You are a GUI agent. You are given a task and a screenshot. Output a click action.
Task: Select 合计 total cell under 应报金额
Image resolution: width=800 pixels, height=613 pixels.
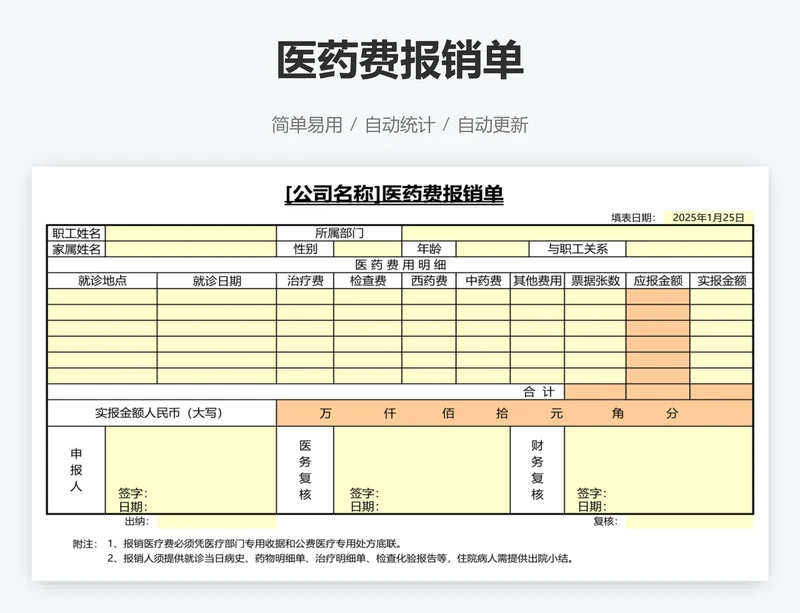658,392
